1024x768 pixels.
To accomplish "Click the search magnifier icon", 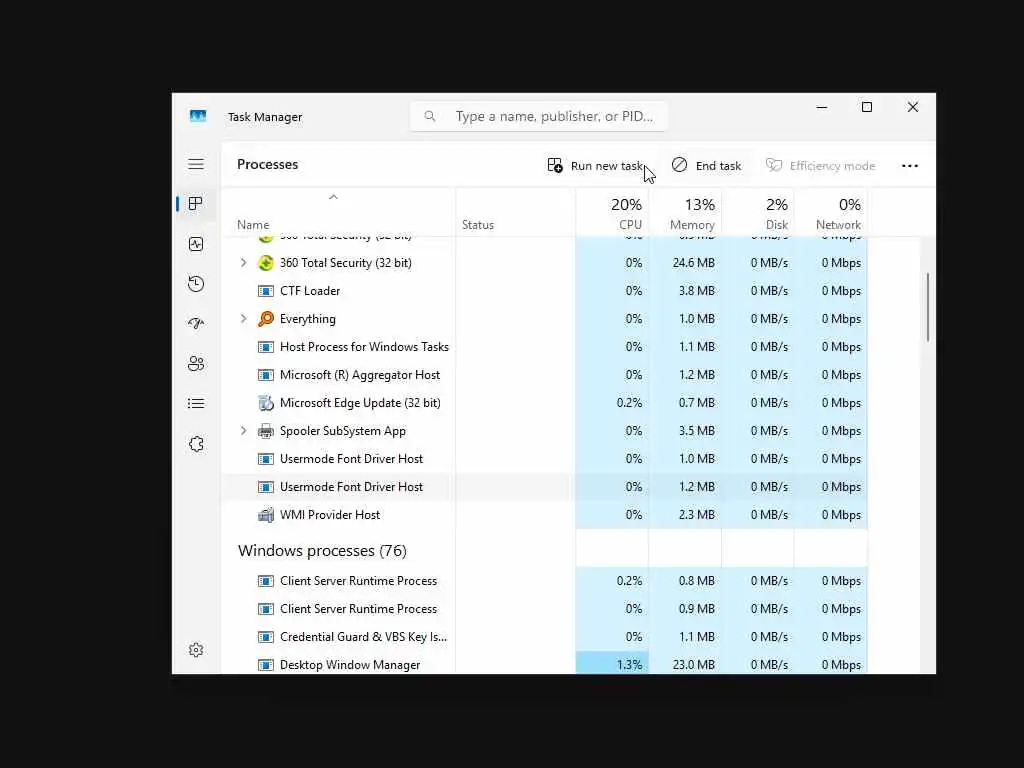I will 430,116.
